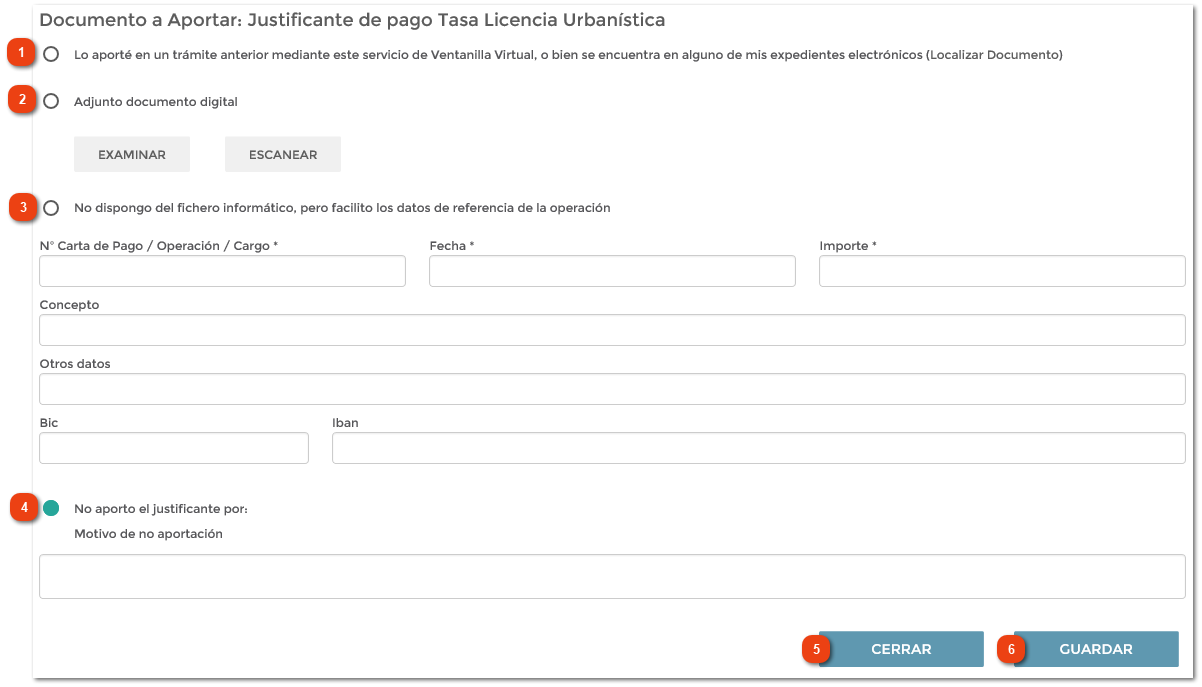Viewport: 1202px width, 687px height.
Task: Click the EXAMINAR button
Action: pyautogui.click(x=131, y=153)
